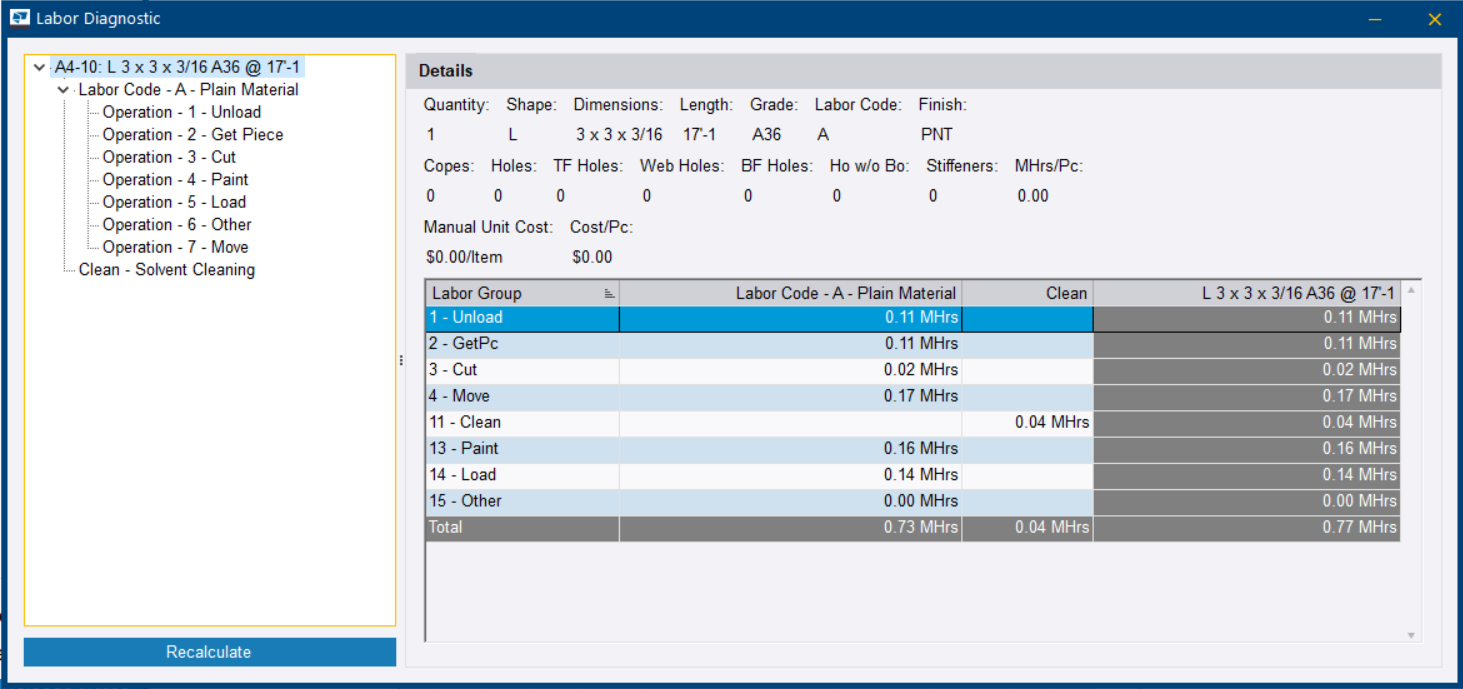Select Clean - Solvent Cleaning tree item
The height and width of the screenshot is (689, 1463).
click(166, 270)
